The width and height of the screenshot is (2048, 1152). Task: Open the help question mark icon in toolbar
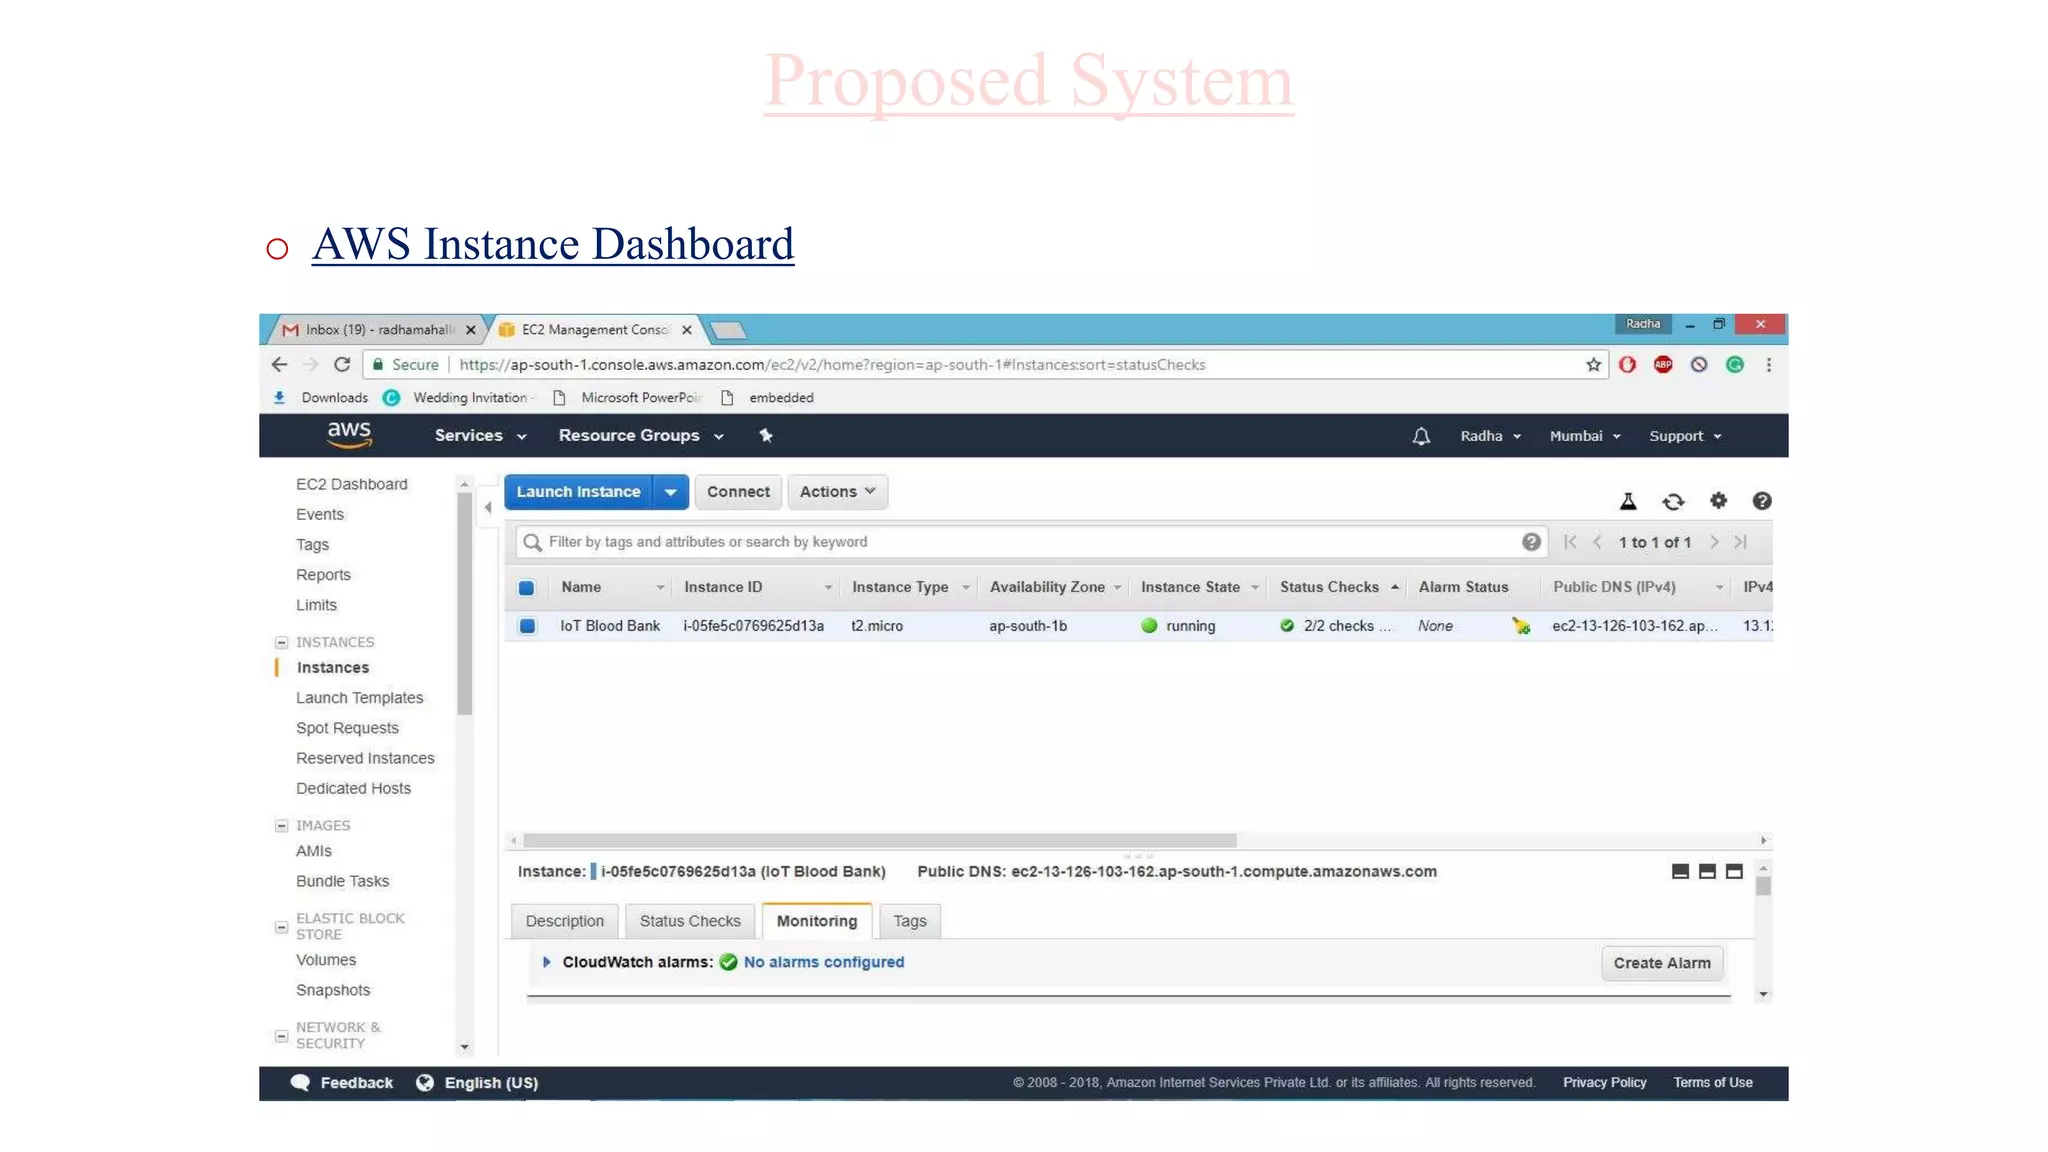coord(1762,501)
